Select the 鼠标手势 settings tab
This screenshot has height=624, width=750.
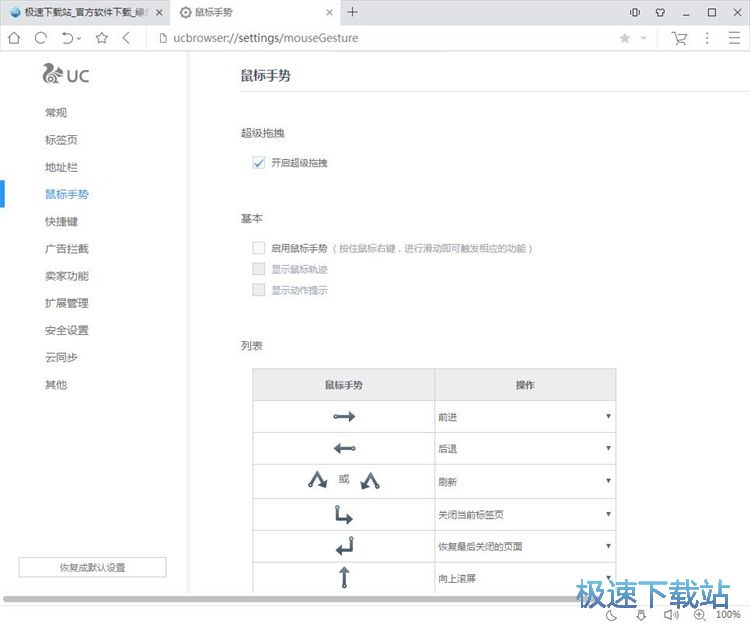click(255, 12)
